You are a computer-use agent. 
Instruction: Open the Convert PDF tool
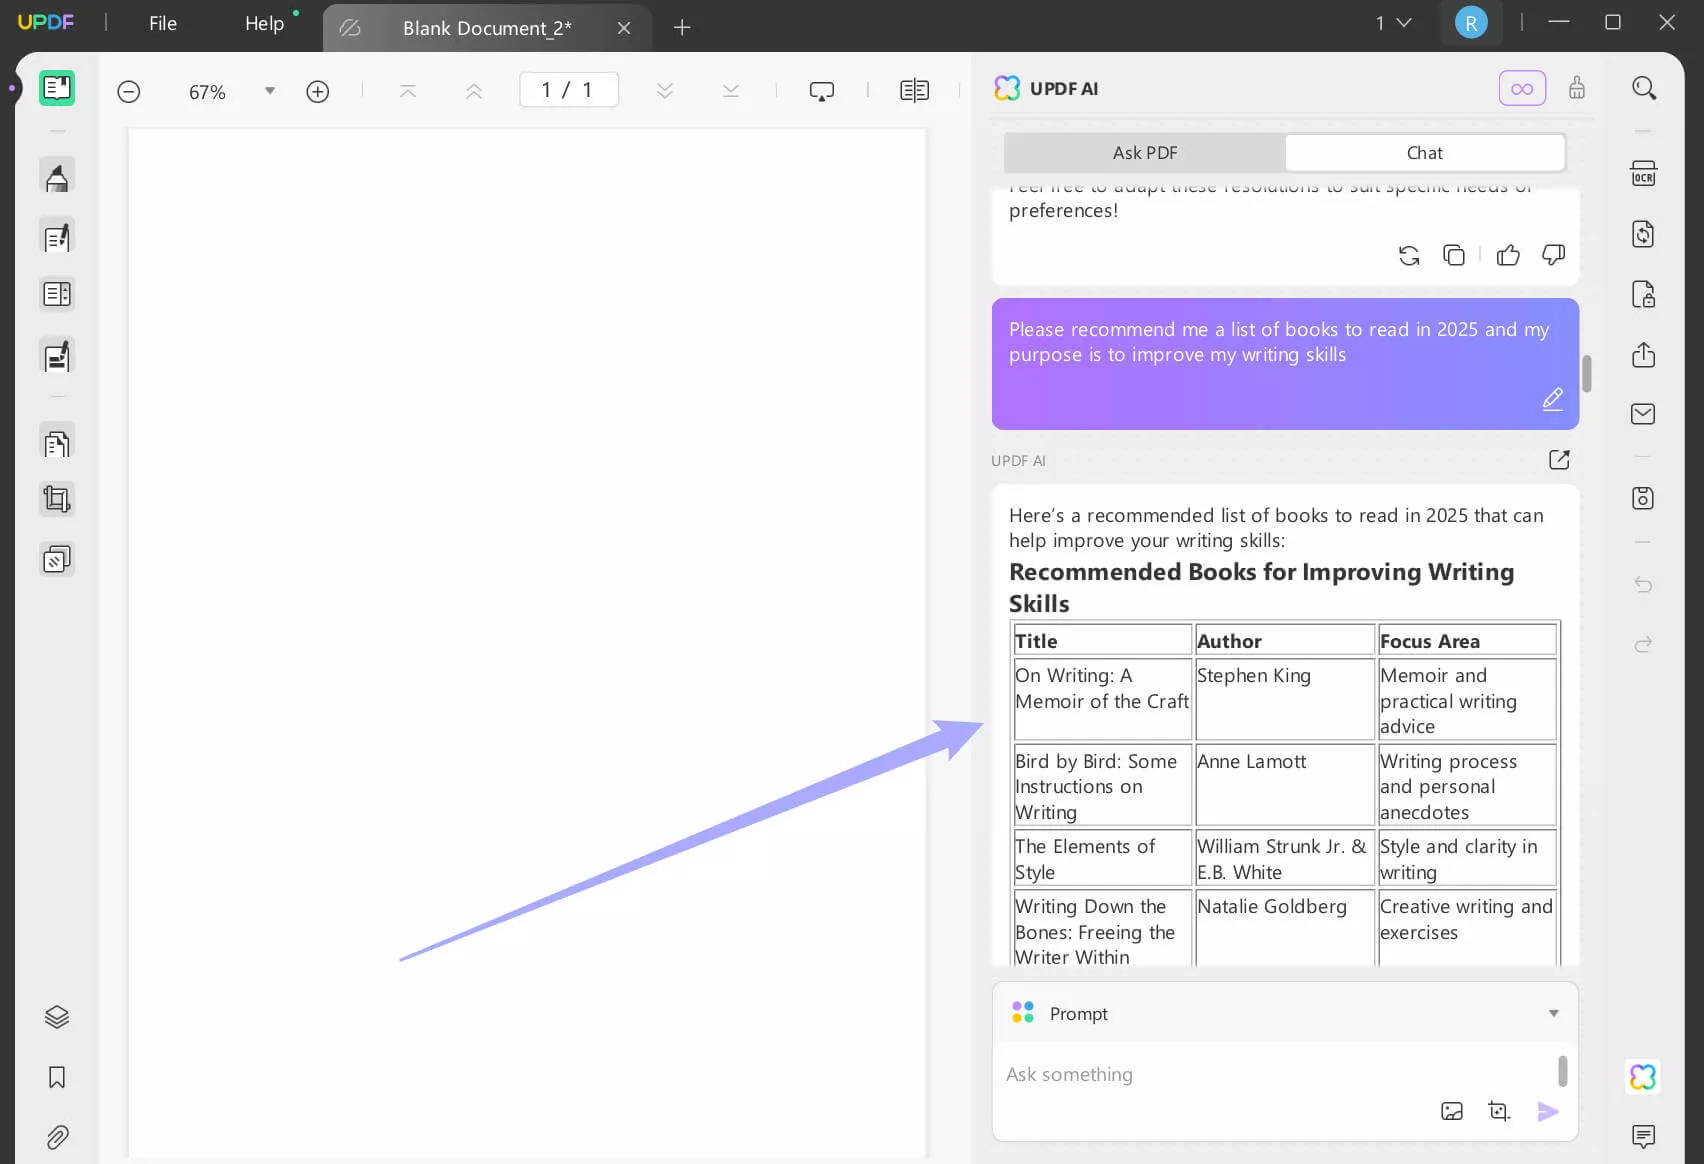coord(1644,234)
